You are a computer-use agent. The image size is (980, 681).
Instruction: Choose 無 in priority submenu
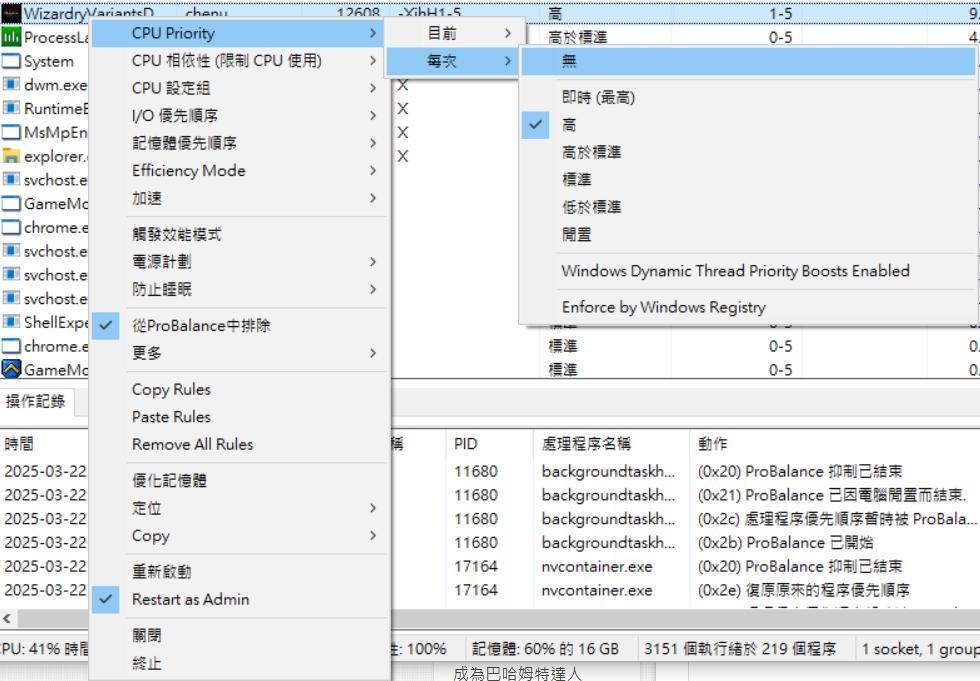click(748, 61)
